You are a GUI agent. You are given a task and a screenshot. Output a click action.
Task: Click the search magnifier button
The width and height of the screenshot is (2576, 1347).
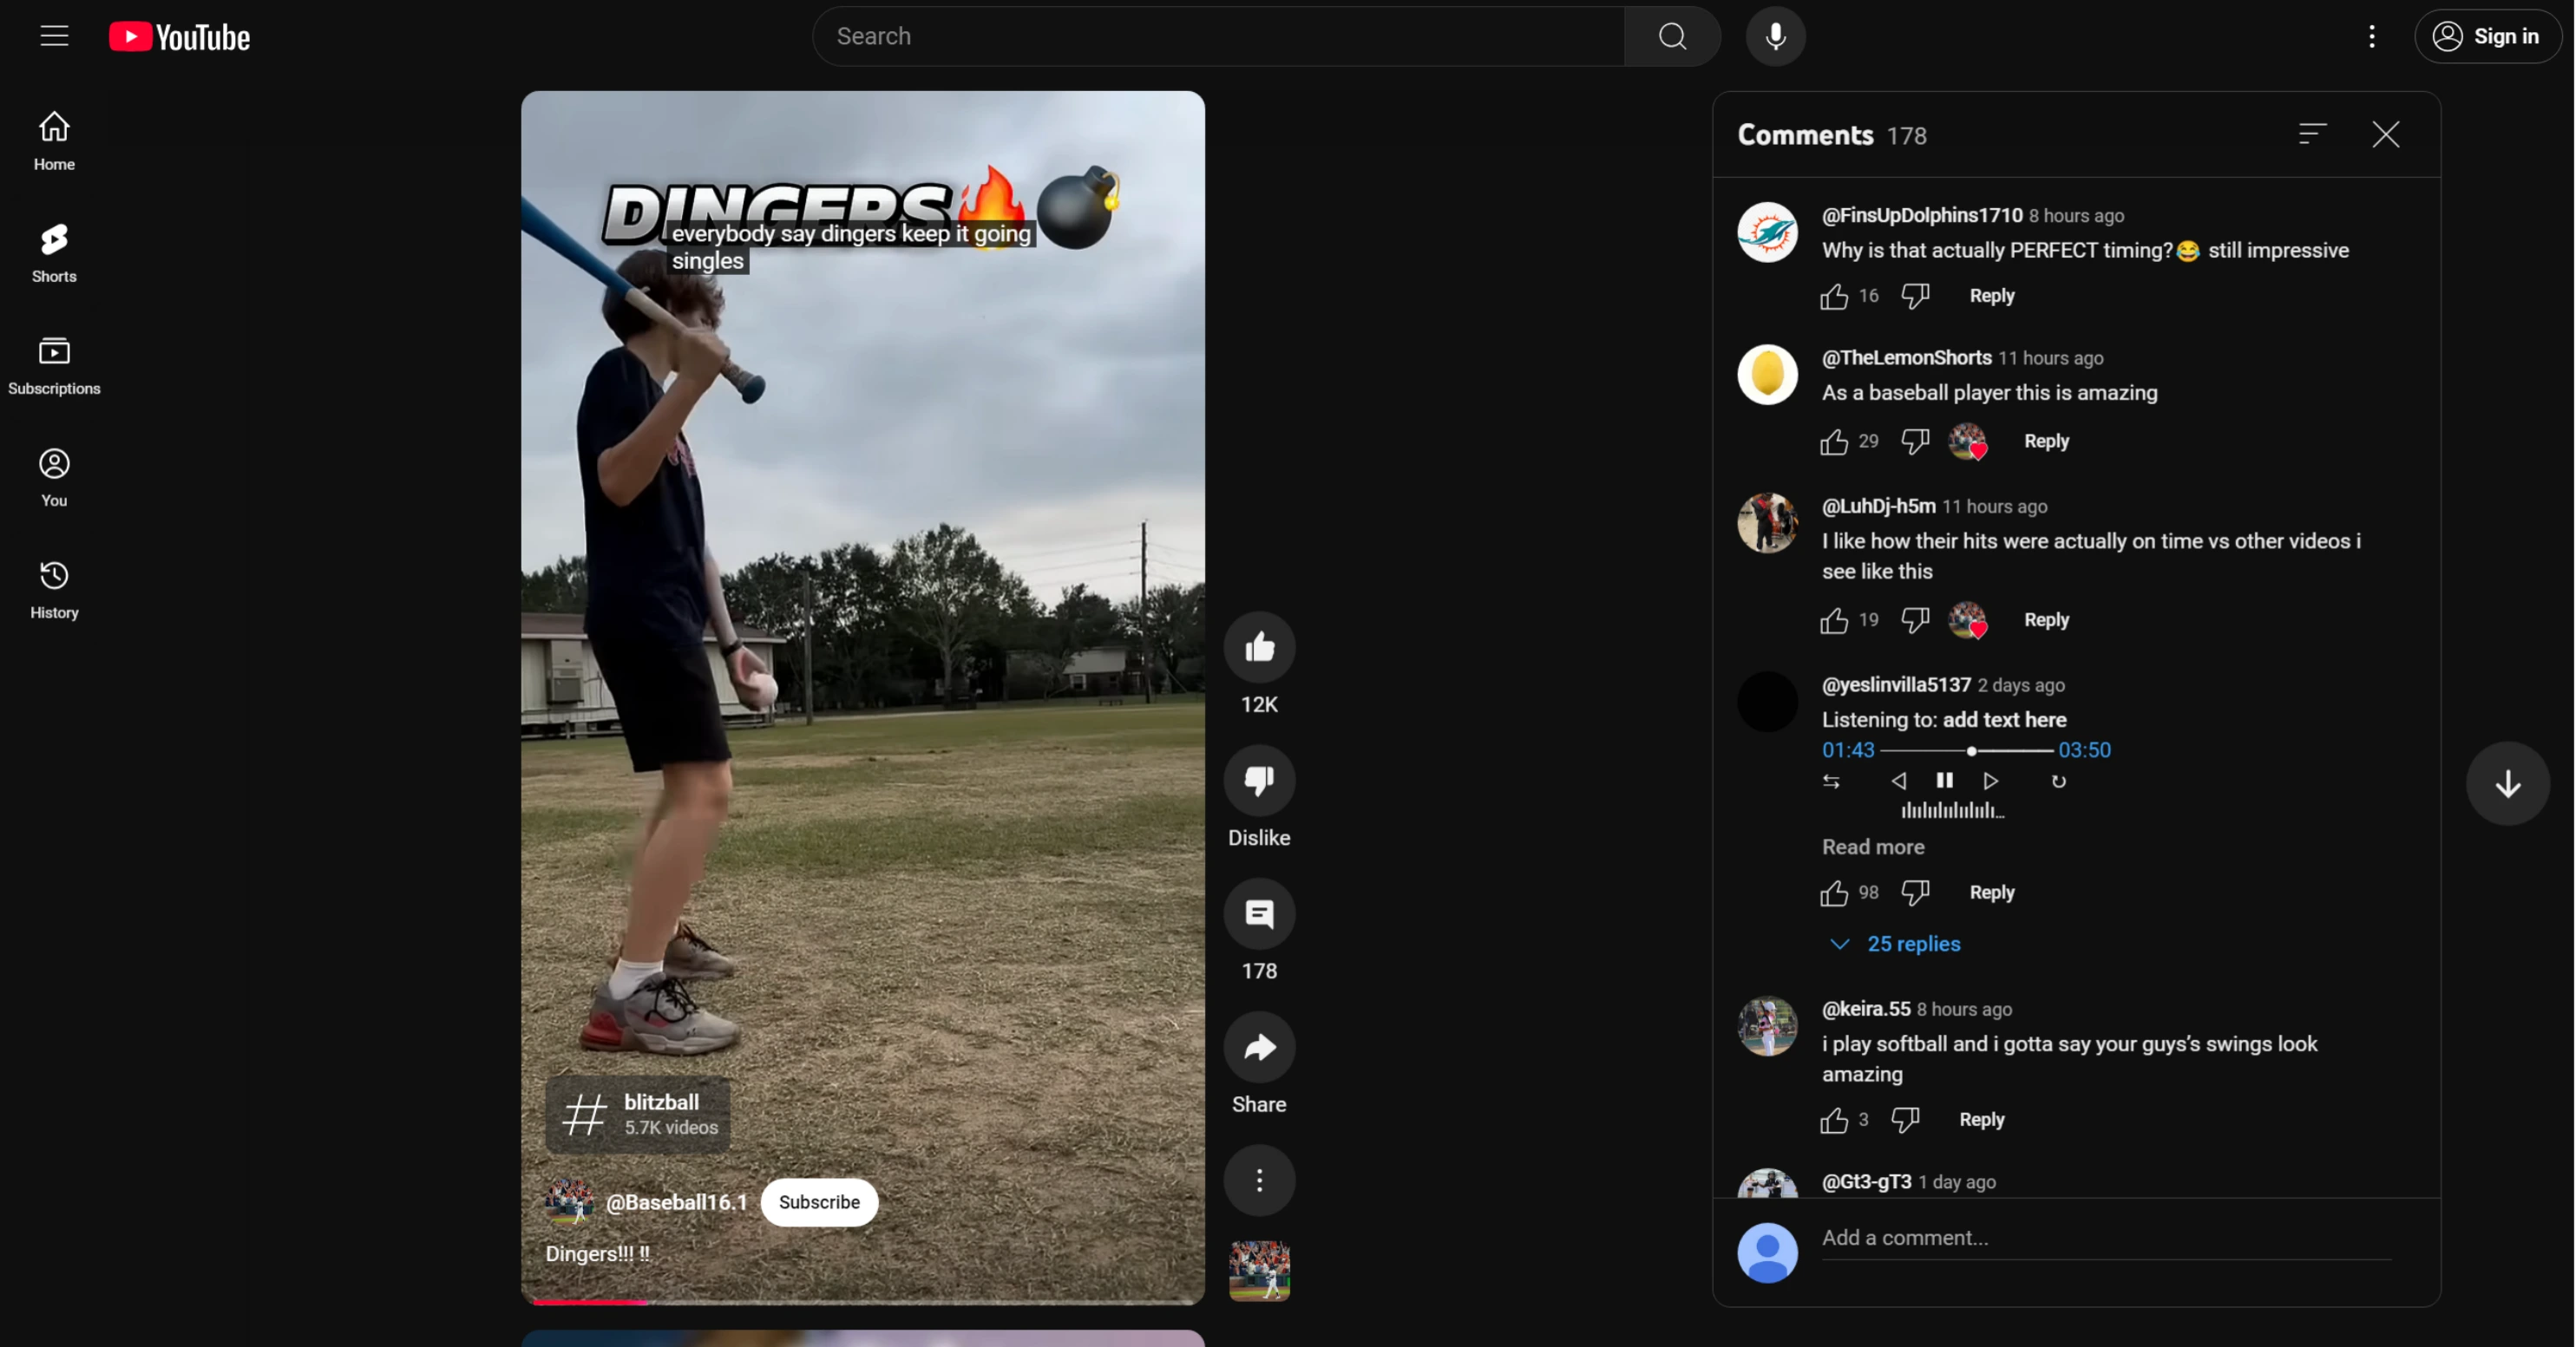coord(1672,36)
